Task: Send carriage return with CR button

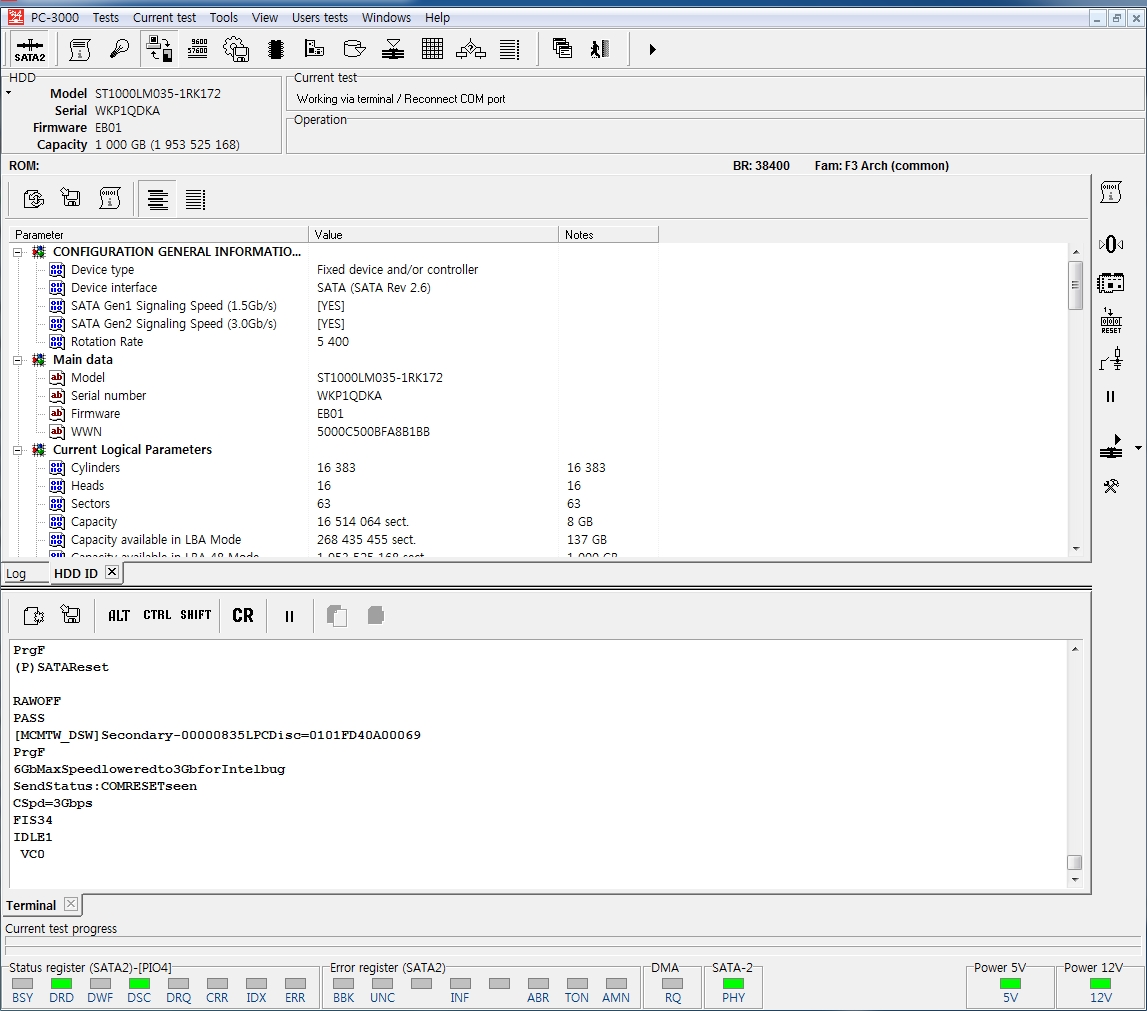Action: [243, 616]
